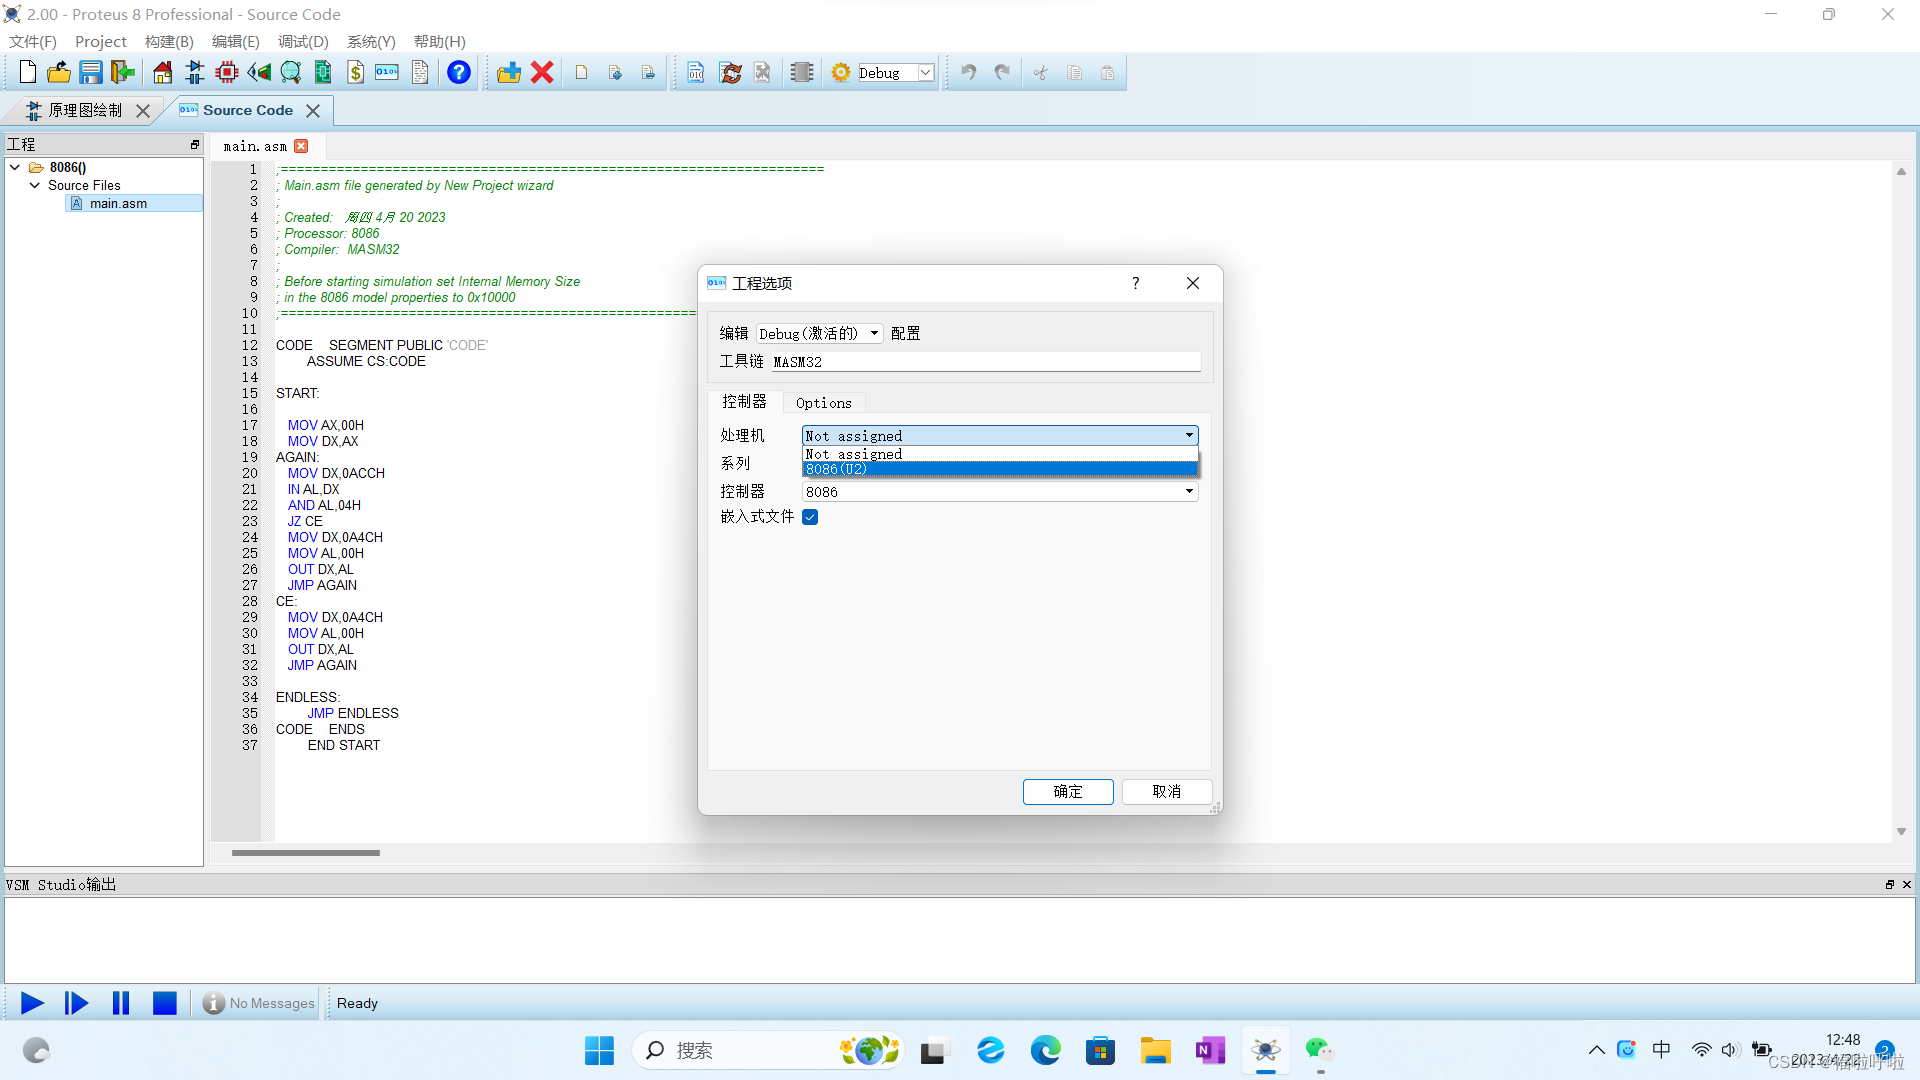Open the Debug(激活的) configuration dropdown
Image resolution: width=1920 pixels, height=1080 pixels.
pos(819,333)
